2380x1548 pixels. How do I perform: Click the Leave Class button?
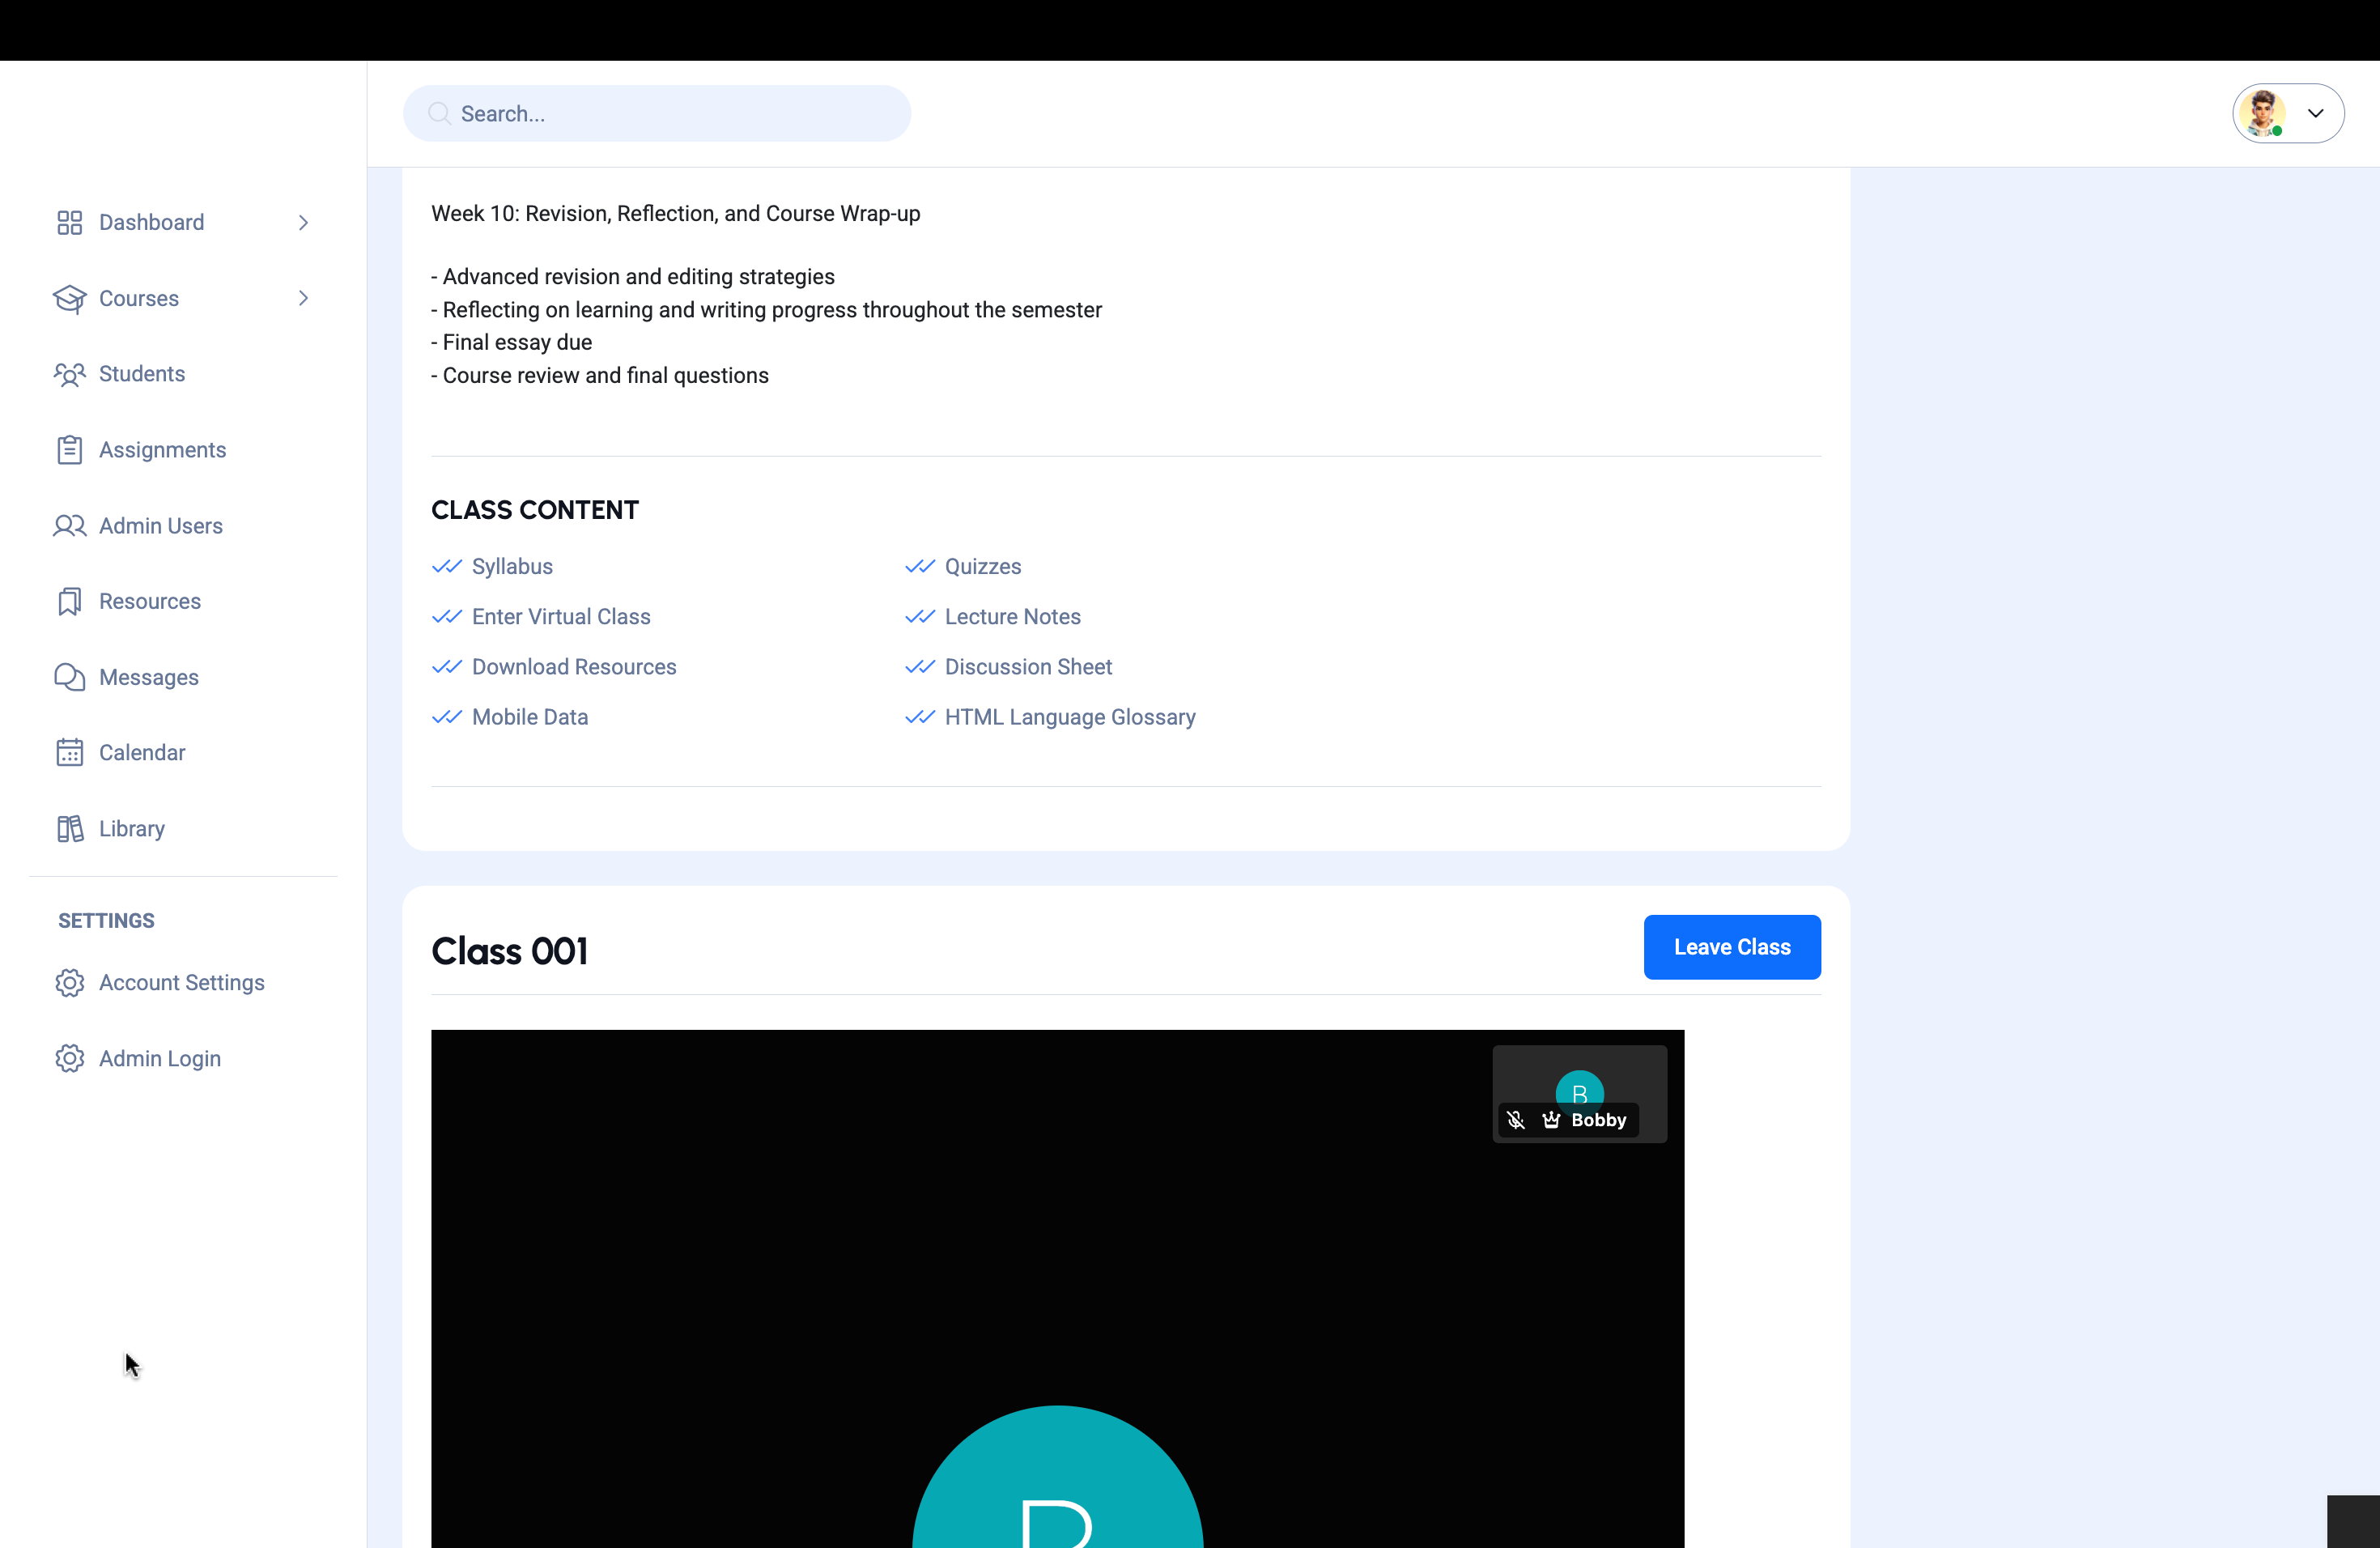point(1732,947)
